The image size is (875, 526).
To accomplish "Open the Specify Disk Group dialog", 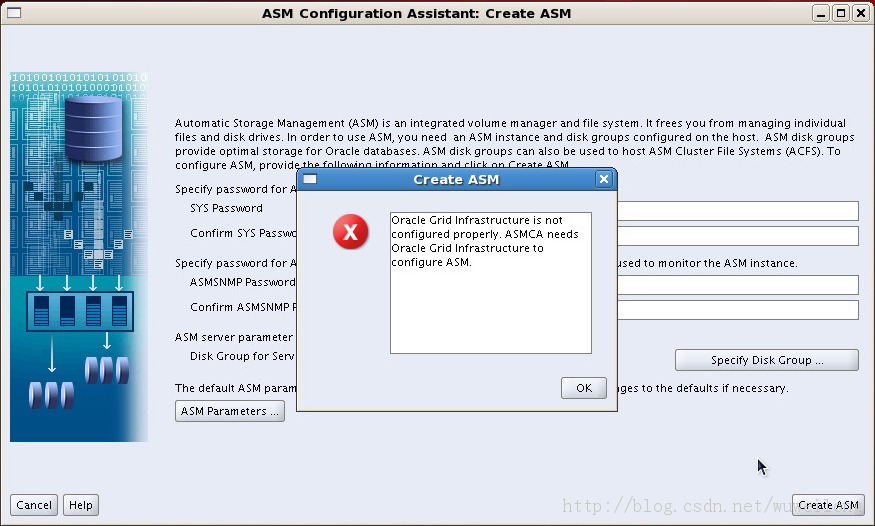I will (766, 360).
